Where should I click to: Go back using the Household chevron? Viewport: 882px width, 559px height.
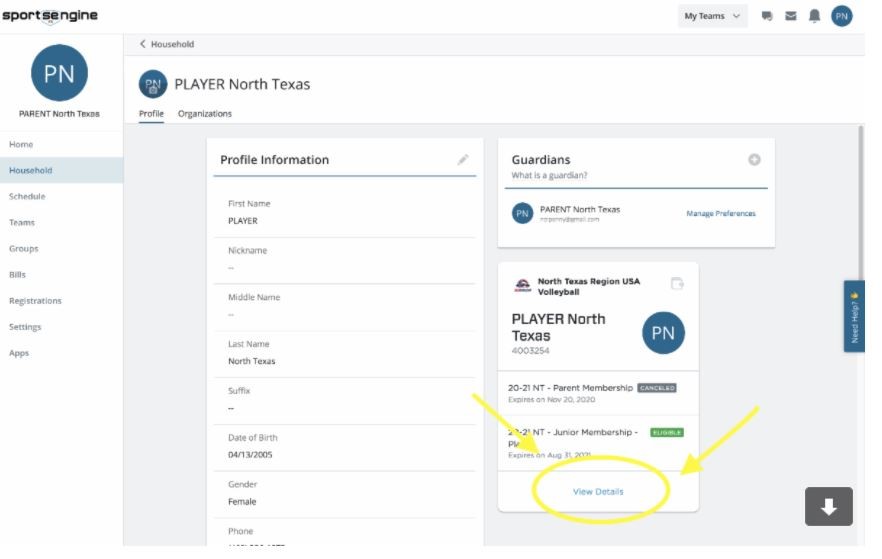click(x=143, y=44)
